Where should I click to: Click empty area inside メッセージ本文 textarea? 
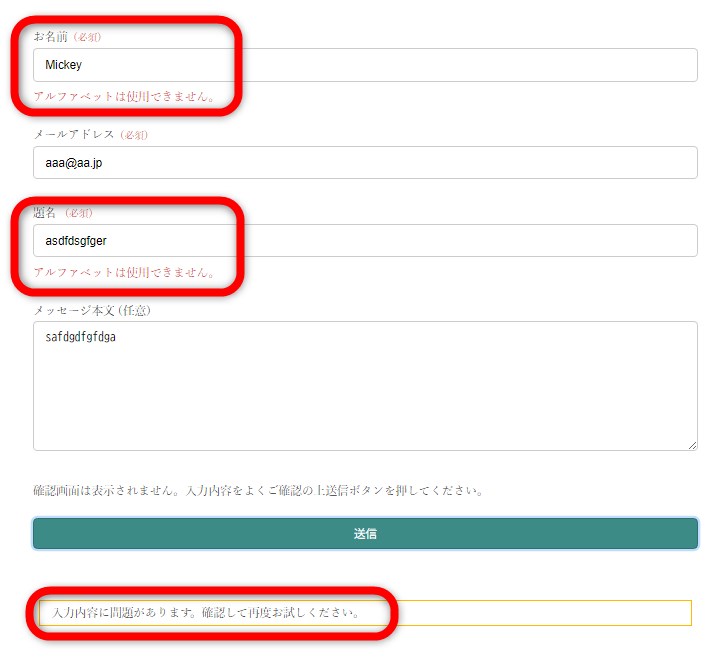[365, 400]
